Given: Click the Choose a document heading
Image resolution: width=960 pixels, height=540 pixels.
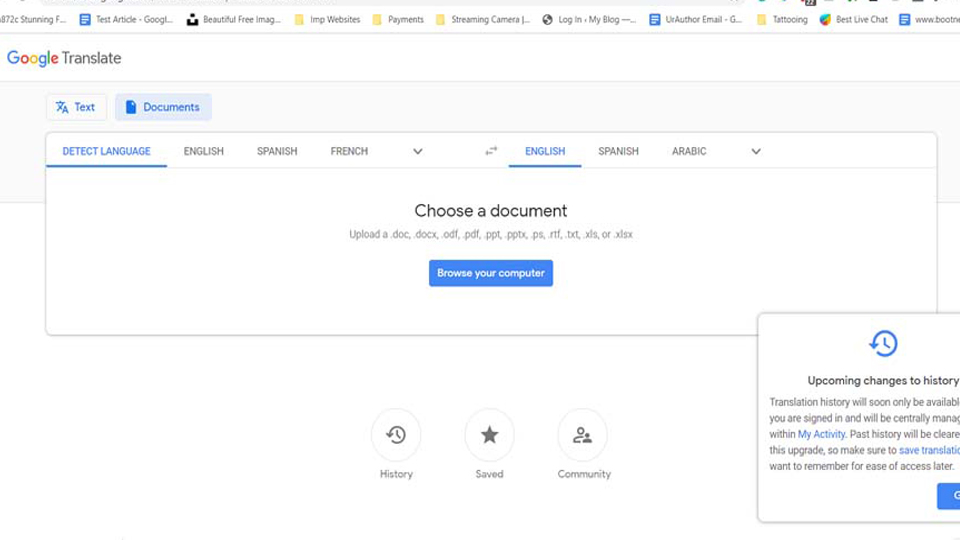Looking at the screenshot, I should (x=491, y=211).
